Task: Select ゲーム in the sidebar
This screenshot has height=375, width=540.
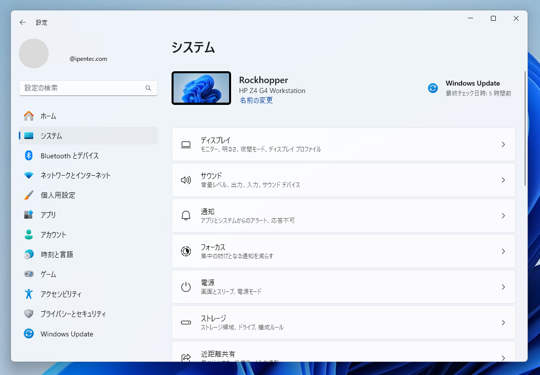Action: pos(88,274)
